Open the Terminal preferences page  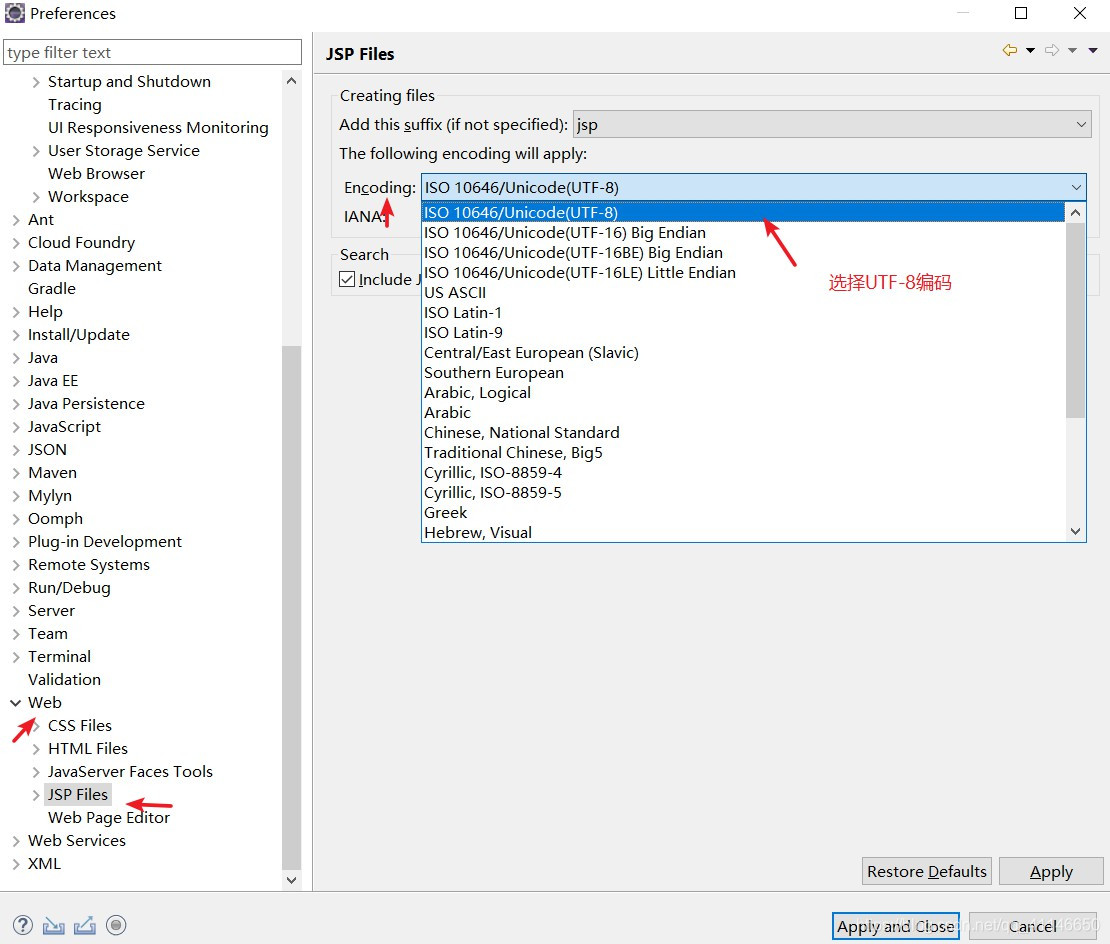[x=59, y=657]
